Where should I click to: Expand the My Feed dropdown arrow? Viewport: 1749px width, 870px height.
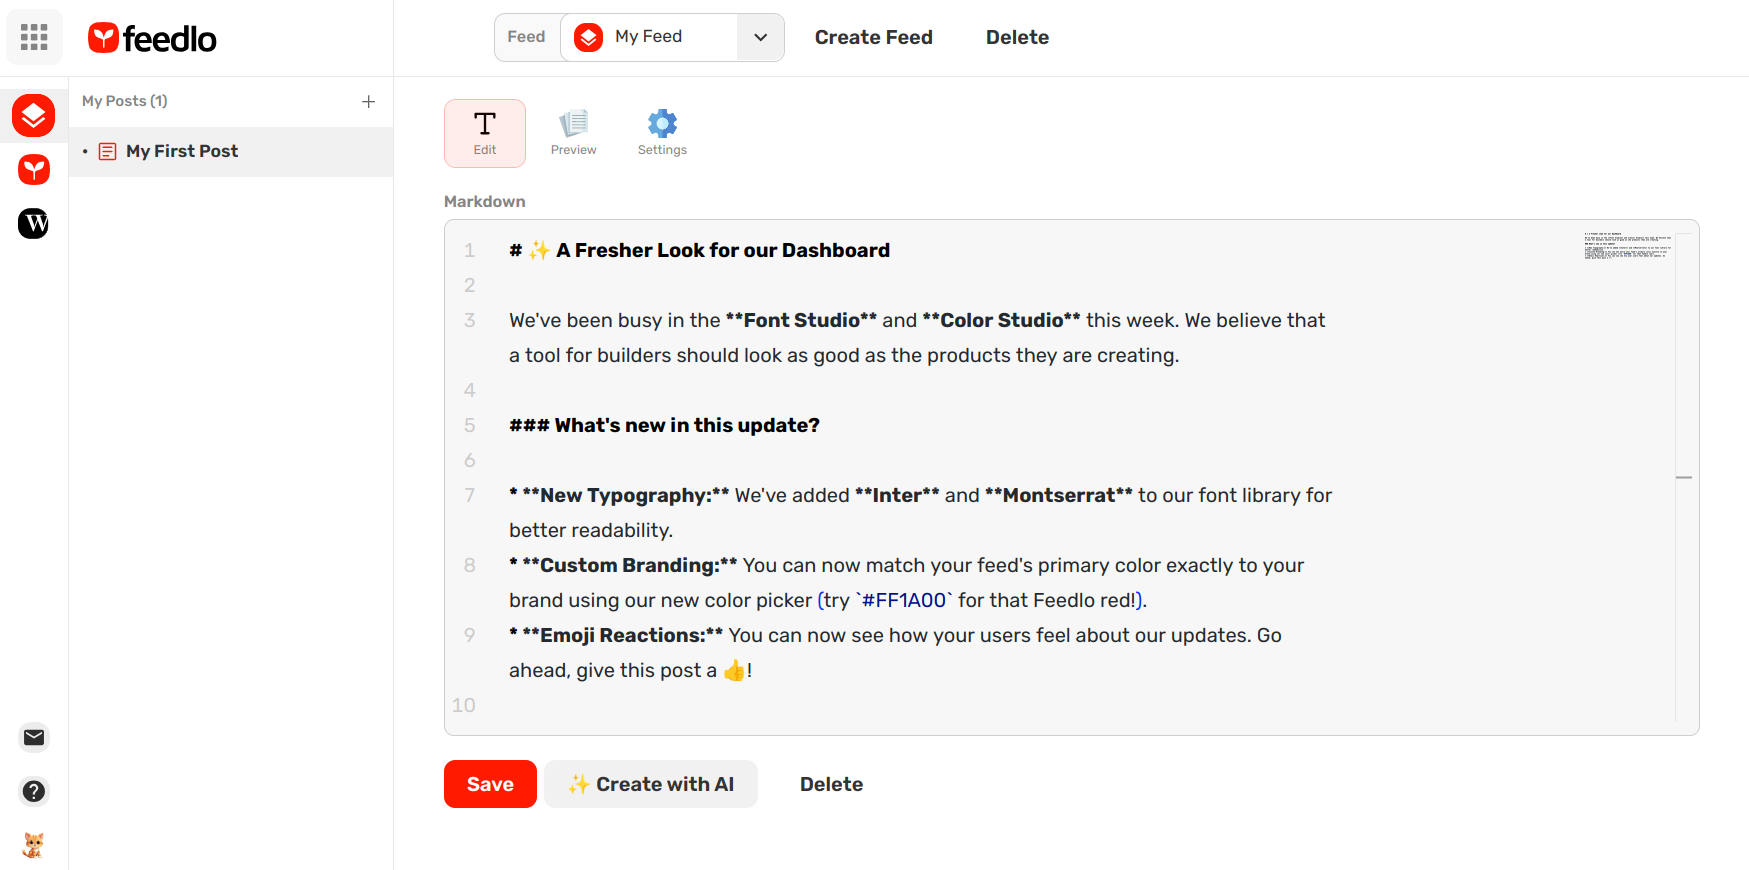(760, 37)
